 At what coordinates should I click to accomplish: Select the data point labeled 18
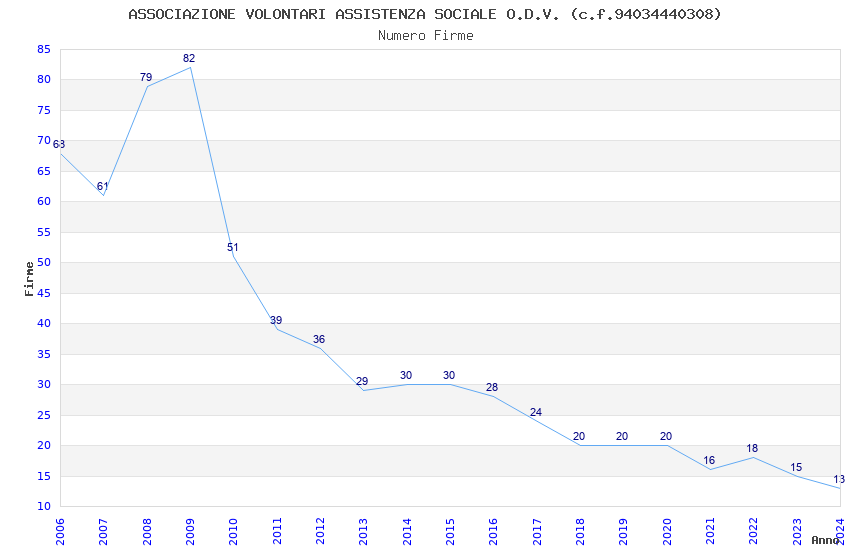click(x=752, y=448)
